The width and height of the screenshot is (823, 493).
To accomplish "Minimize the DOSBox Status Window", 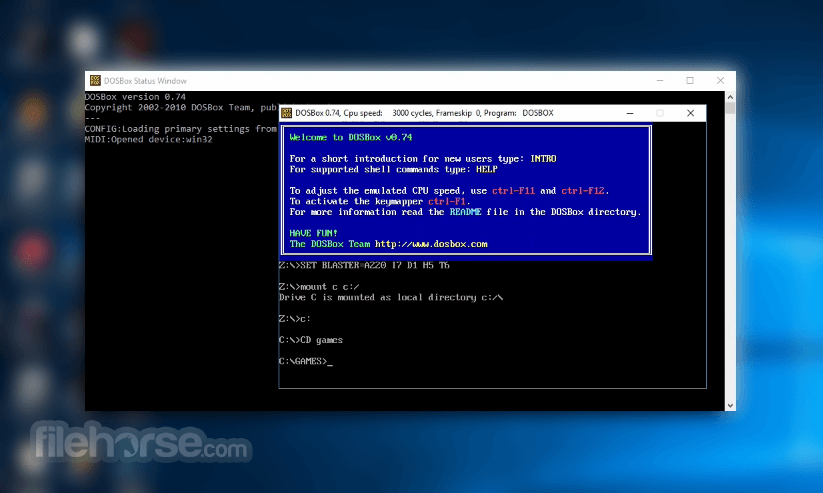I will tap(660, 80).
